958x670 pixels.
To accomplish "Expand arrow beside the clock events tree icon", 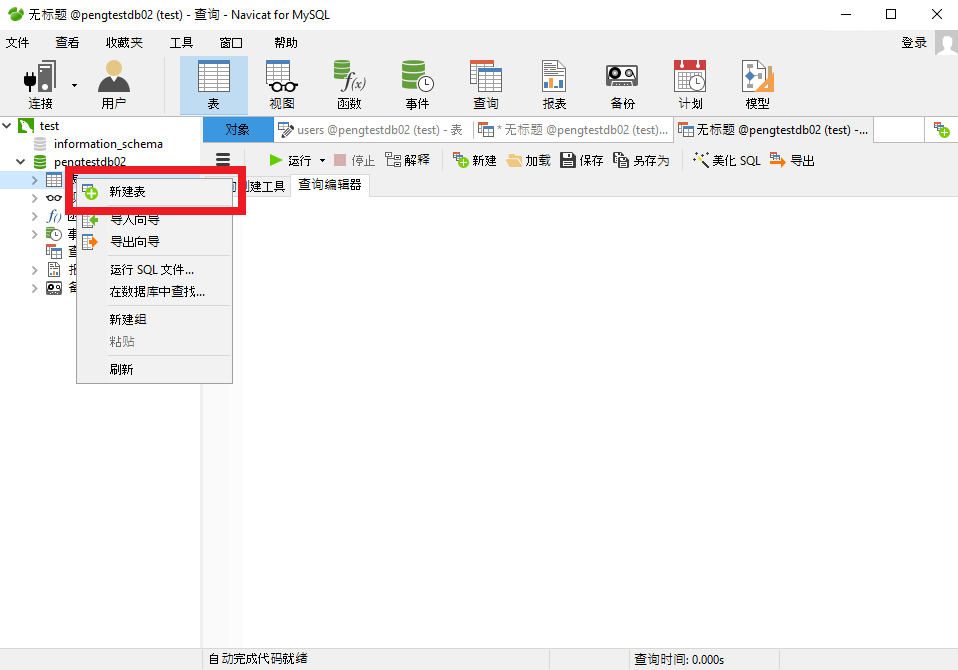I will tap(35, 234).
